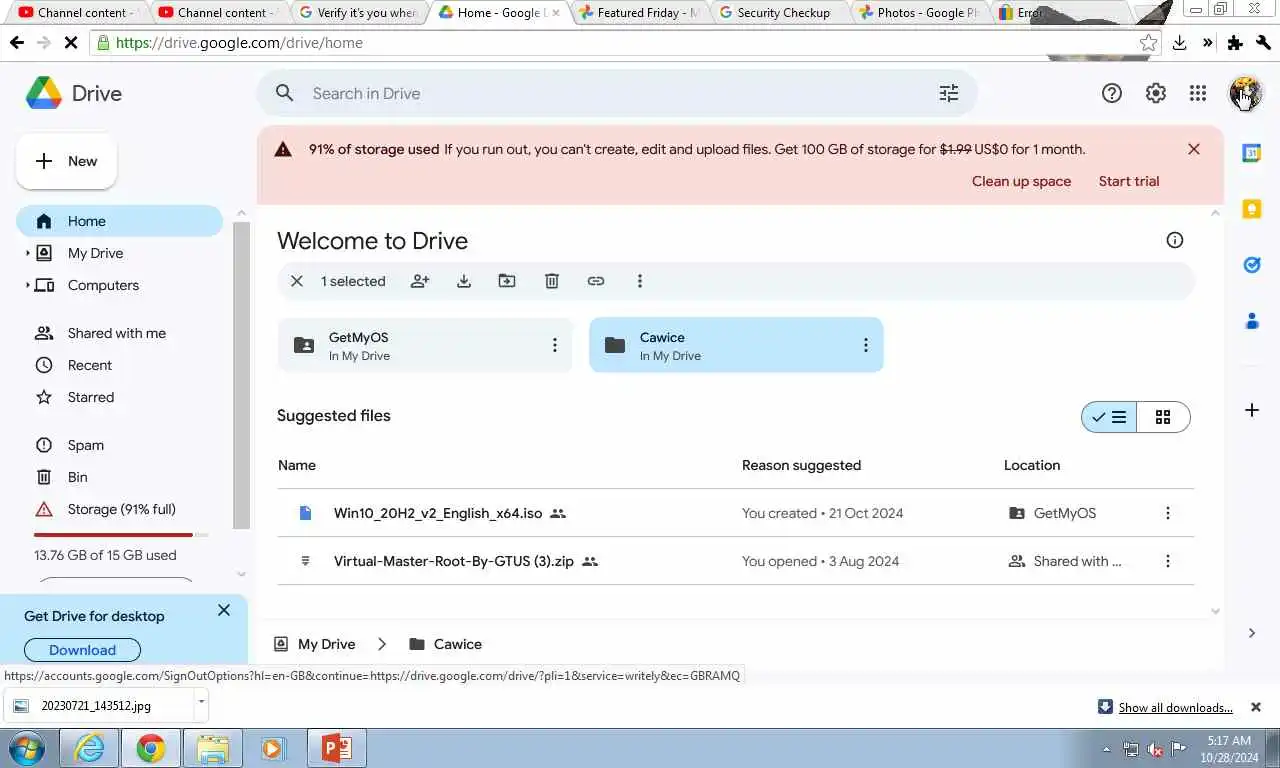Screen dimensions: 1280x768
Task: Open Drive support help icon
Action: pyautogui.click(x=1111, y=93)
